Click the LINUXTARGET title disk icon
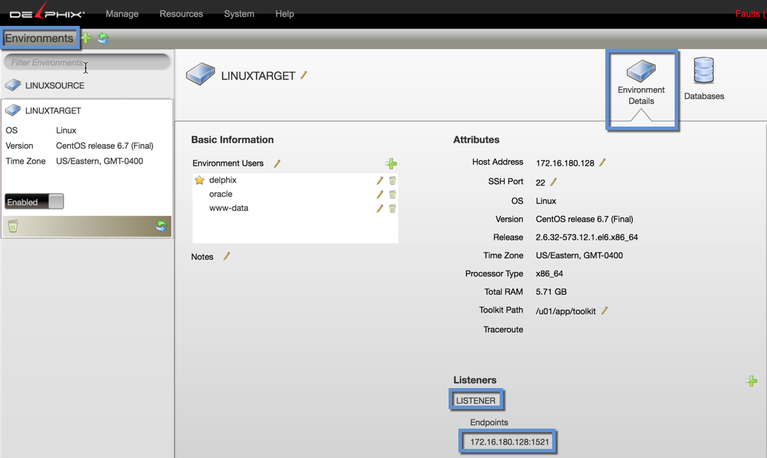The width and height of the screenshot is (767, 458). [200, 74]
